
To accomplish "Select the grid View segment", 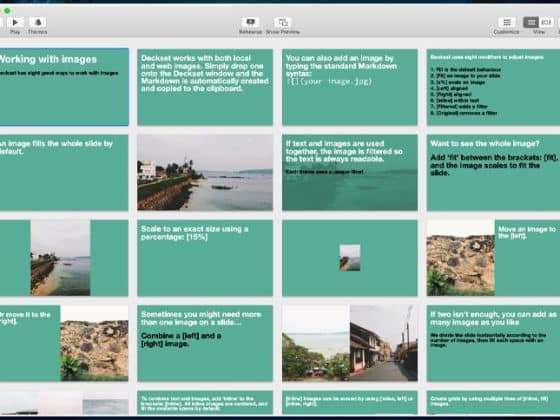I will pos(531,22).
